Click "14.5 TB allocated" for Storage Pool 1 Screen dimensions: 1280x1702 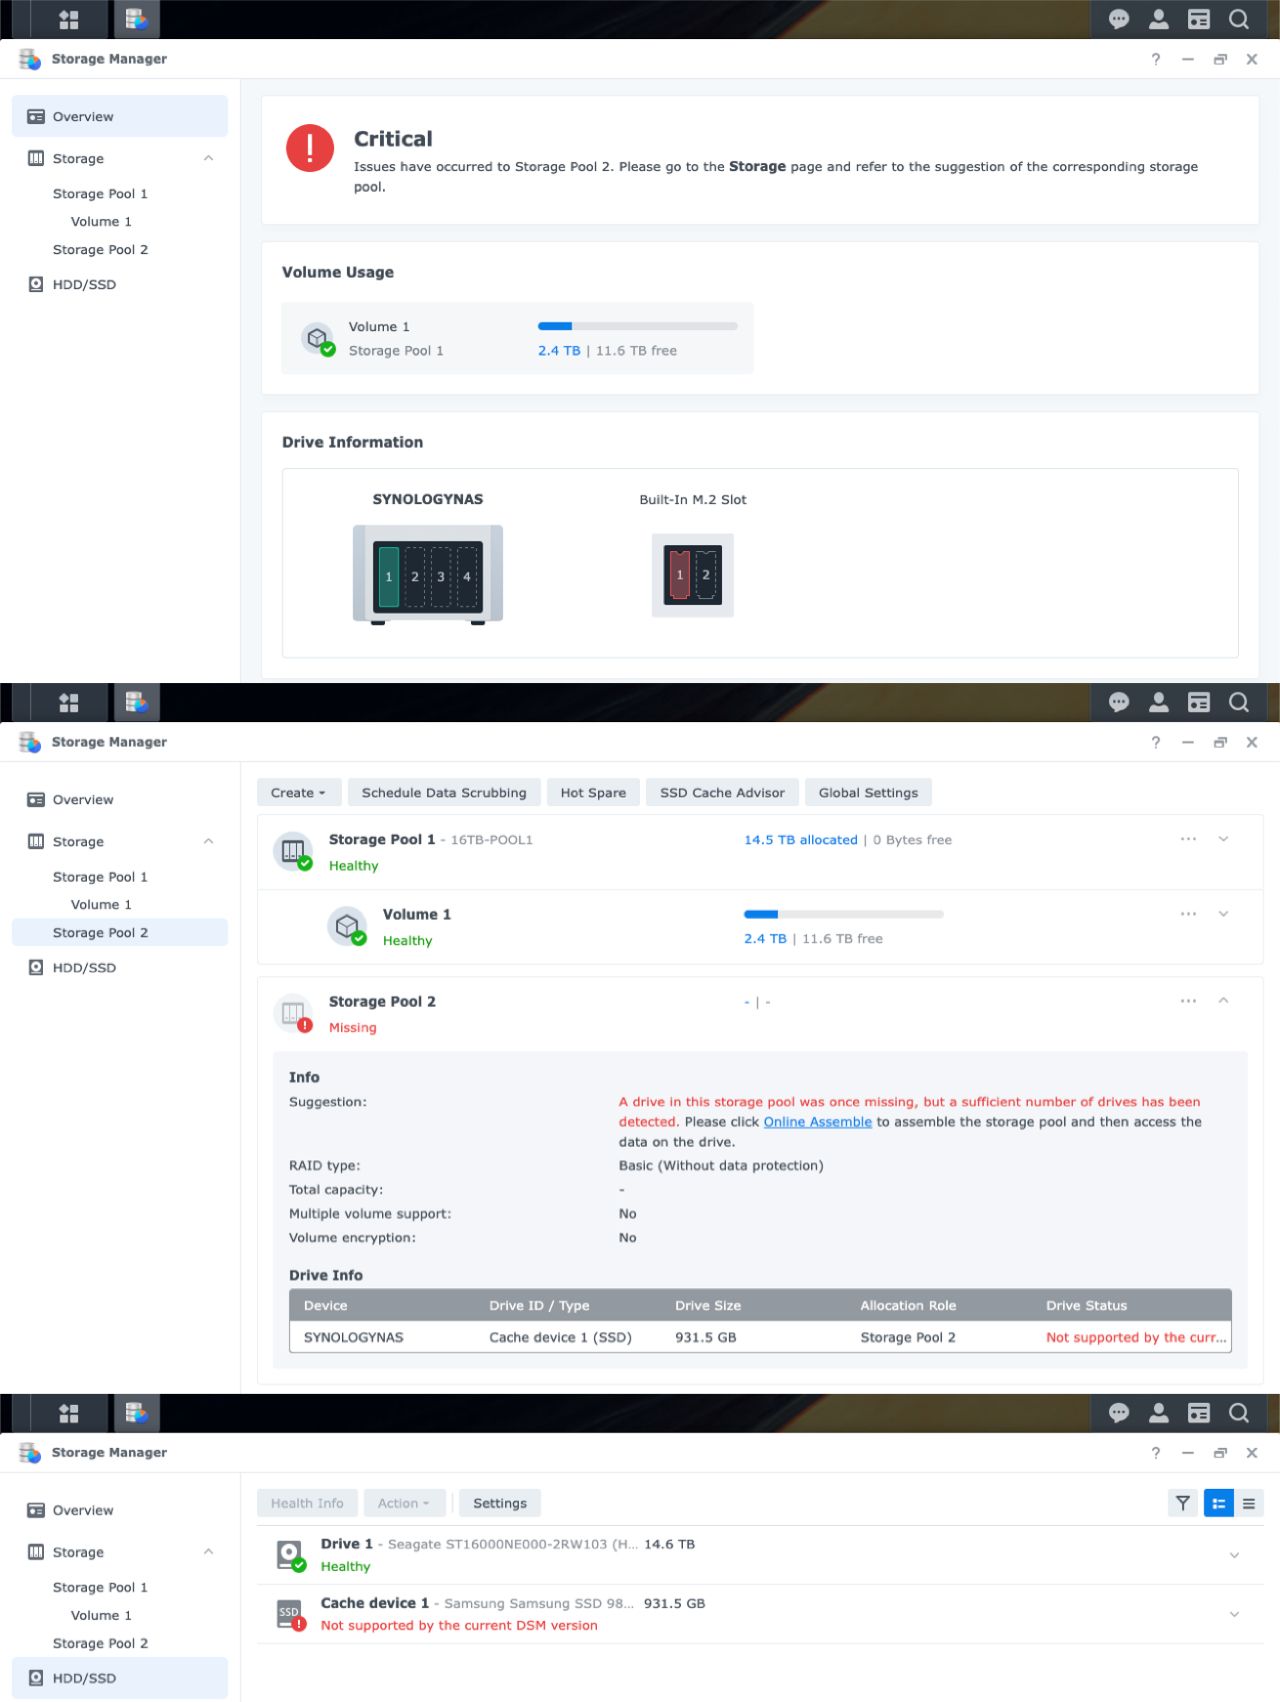(801, 840)
